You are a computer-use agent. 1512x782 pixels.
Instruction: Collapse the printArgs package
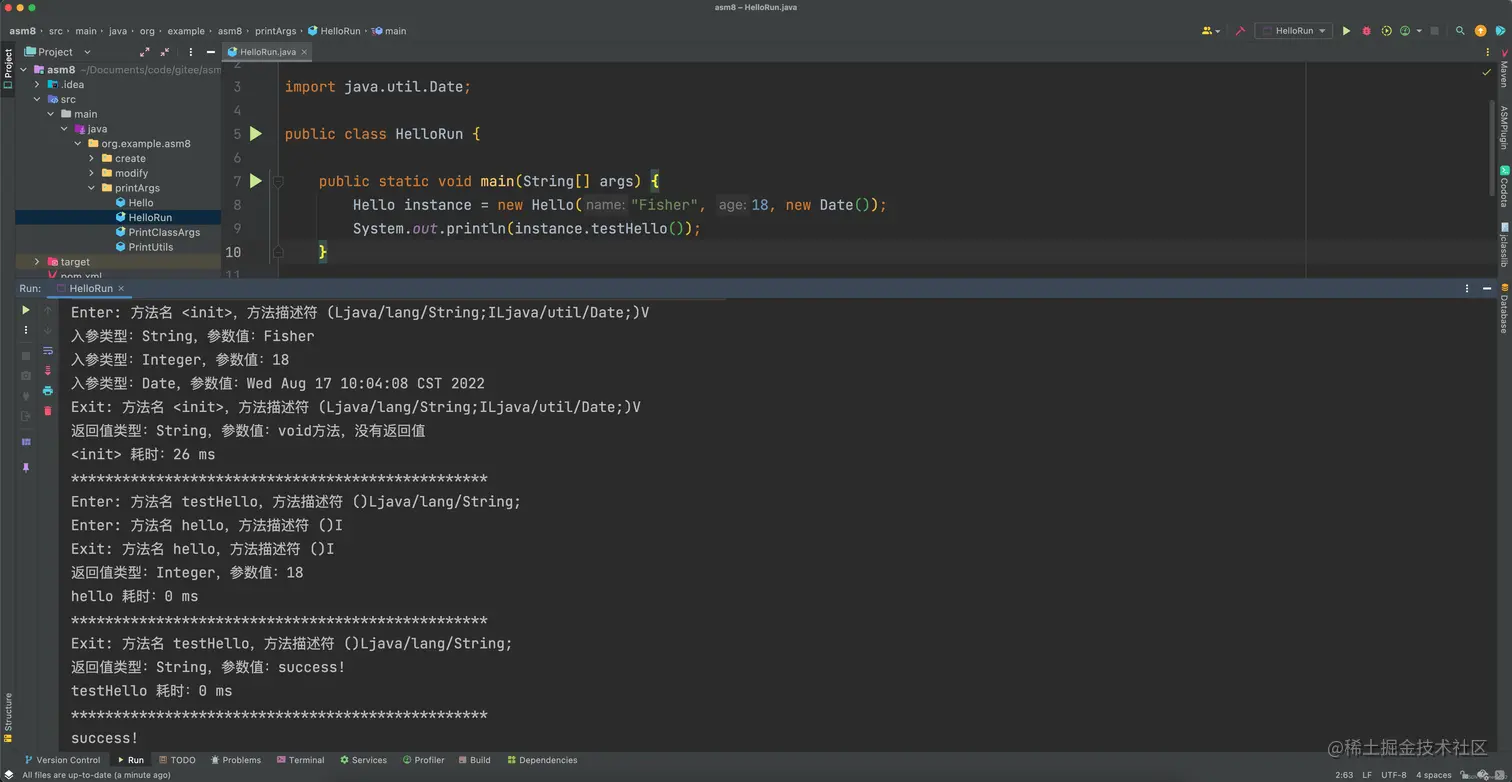(91, 188)
